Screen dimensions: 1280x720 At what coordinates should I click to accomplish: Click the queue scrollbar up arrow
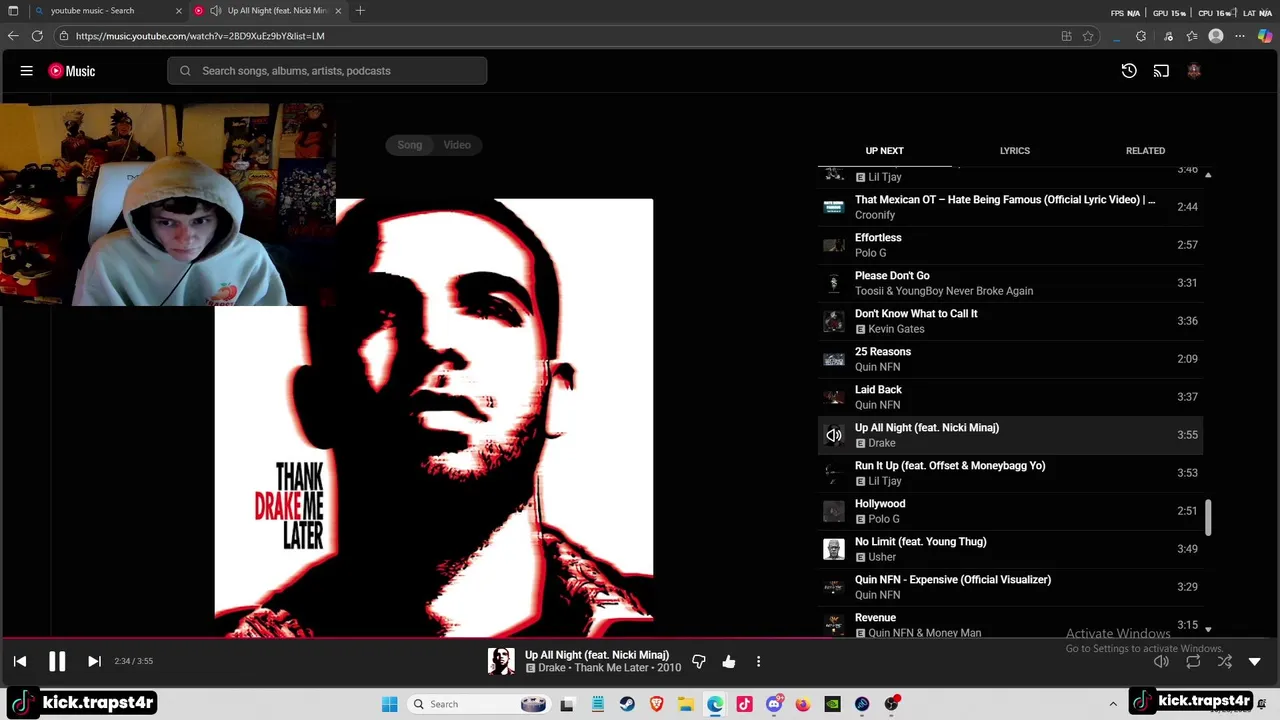(x=1208, y=175)
